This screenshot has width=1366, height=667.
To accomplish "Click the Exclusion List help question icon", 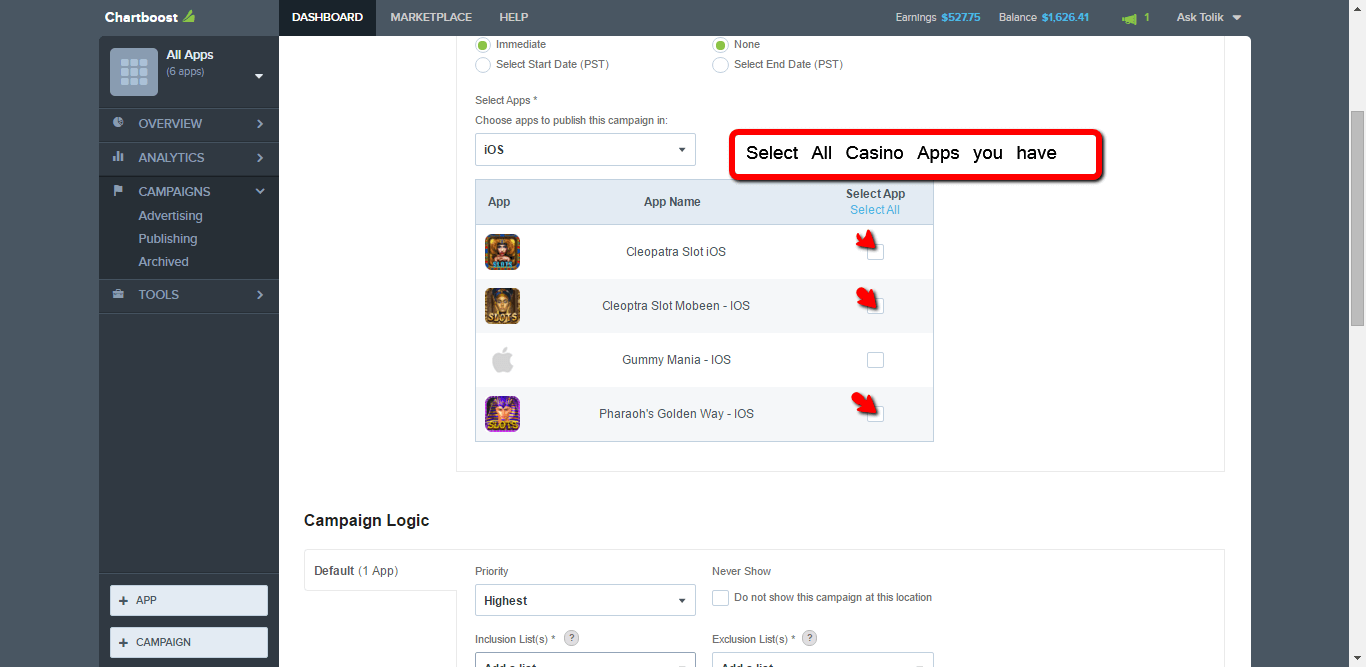I will click(810, 638).
